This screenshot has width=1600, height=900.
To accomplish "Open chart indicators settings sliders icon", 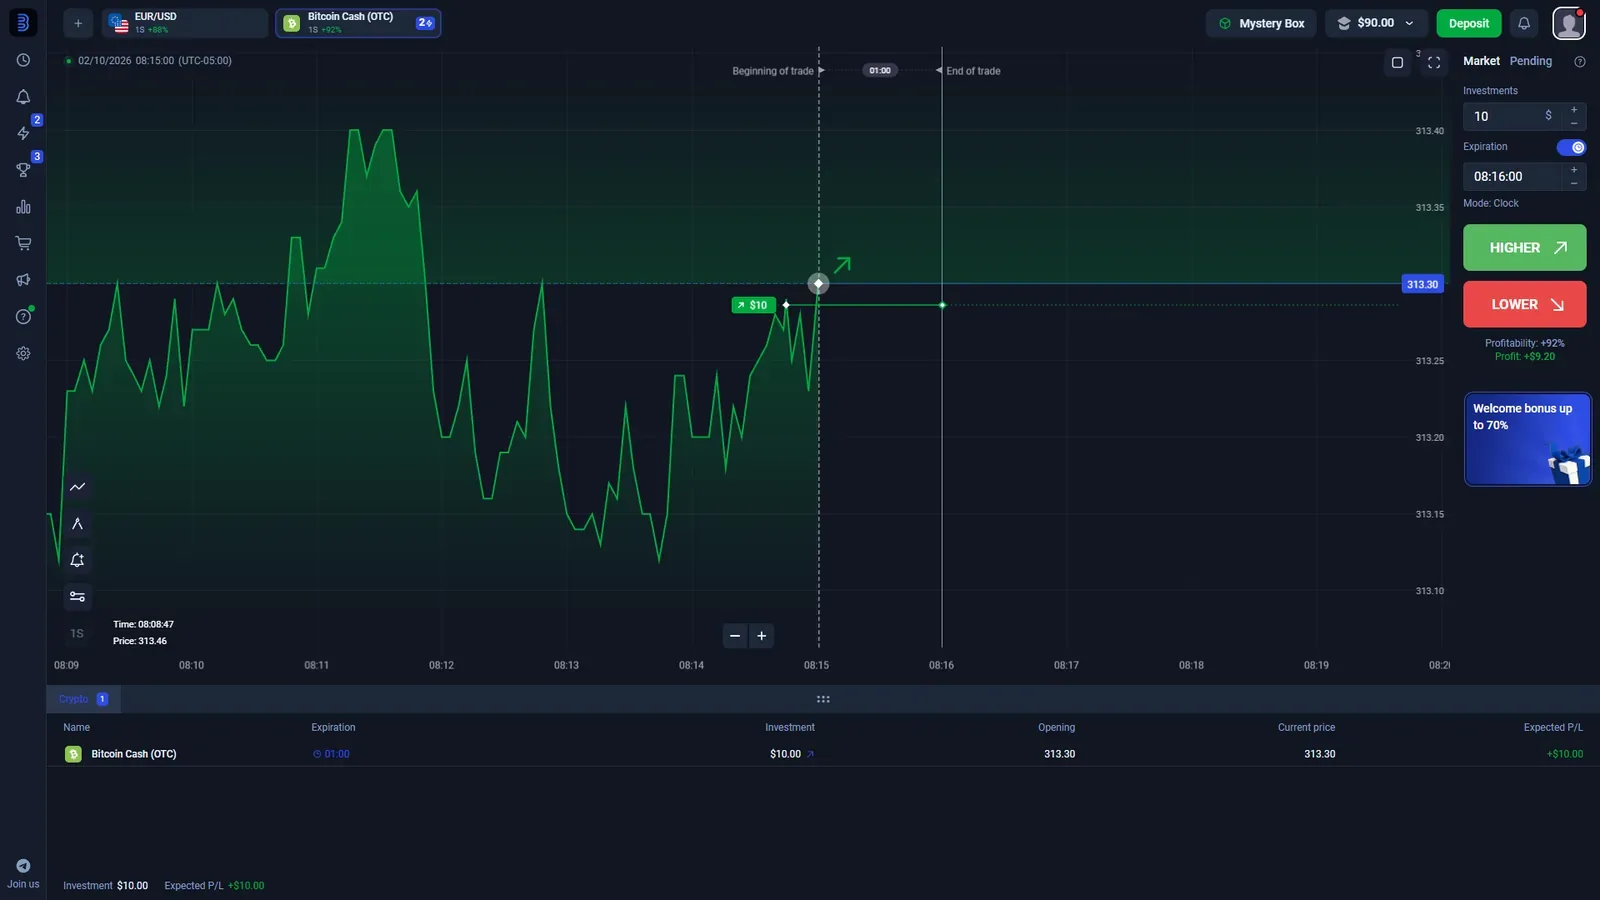I will coord(77,597).
